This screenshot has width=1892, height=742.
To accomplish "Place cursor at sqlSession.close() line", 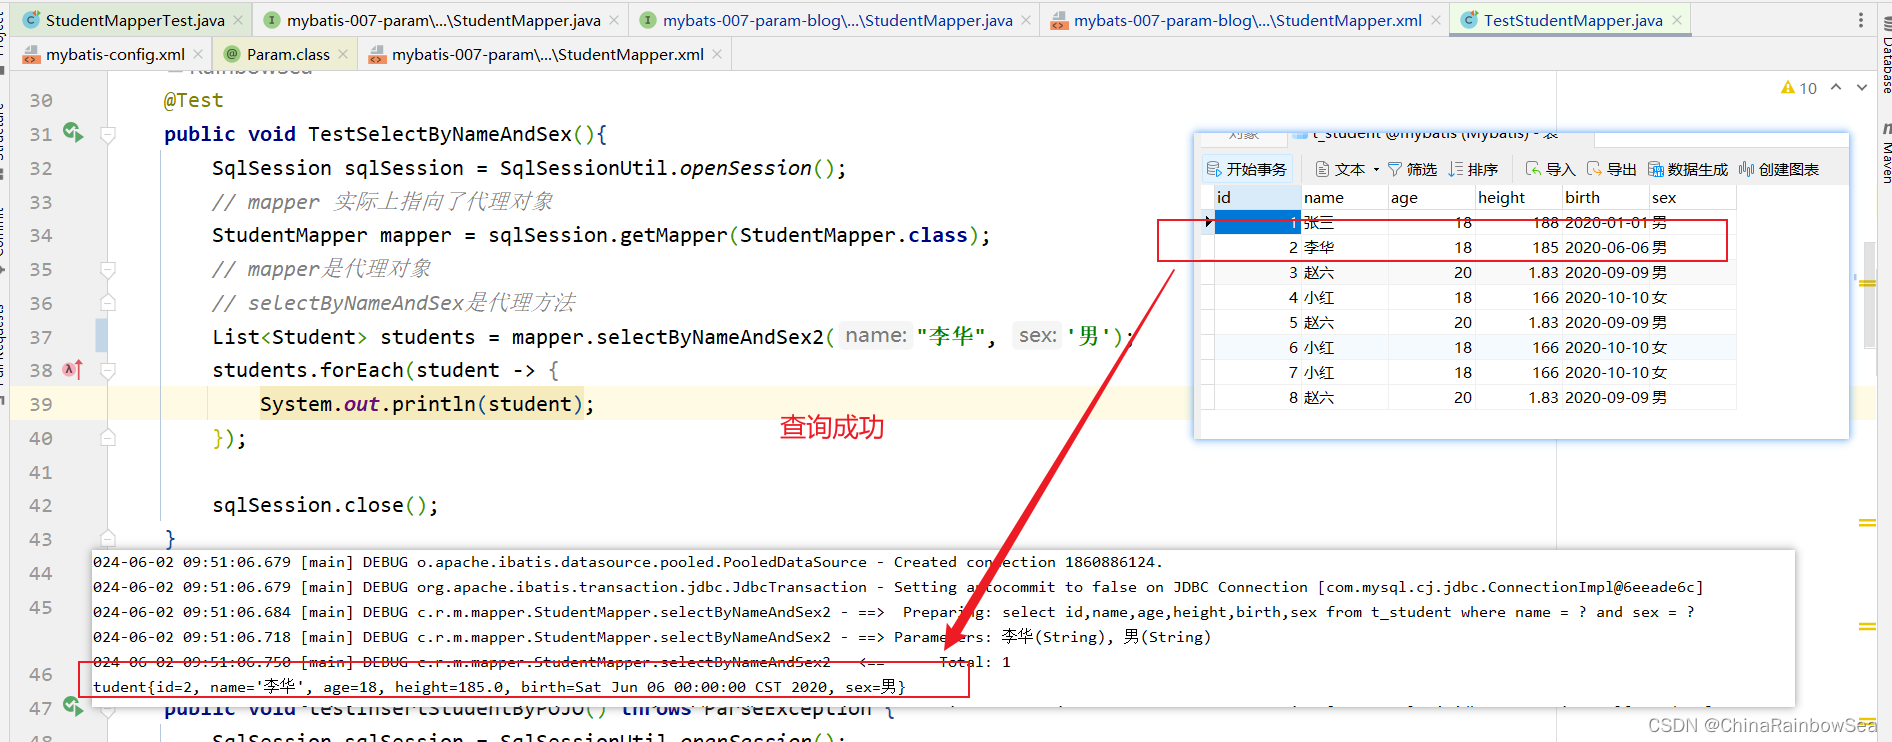I will 325,505.
